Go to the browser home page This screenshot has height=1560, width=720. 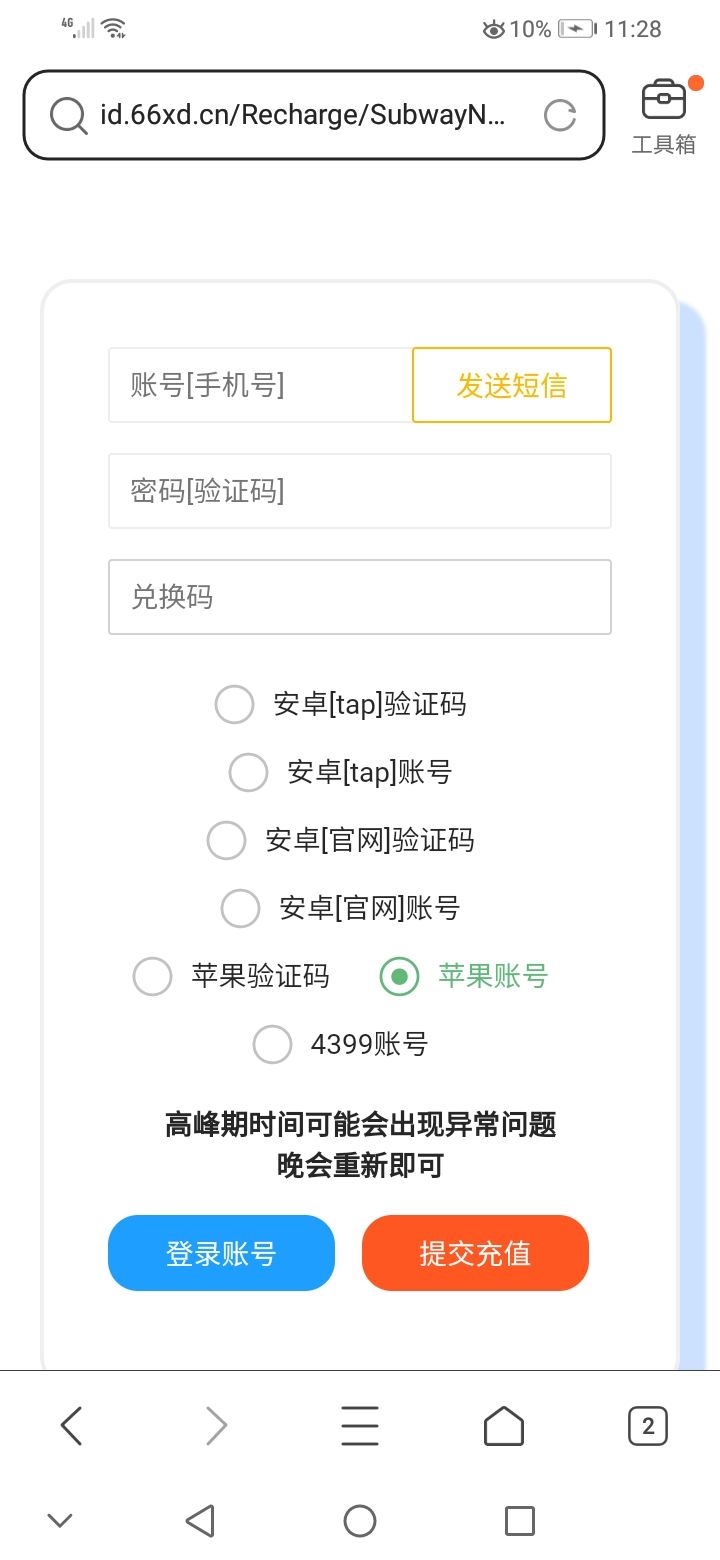point(504,1426)
